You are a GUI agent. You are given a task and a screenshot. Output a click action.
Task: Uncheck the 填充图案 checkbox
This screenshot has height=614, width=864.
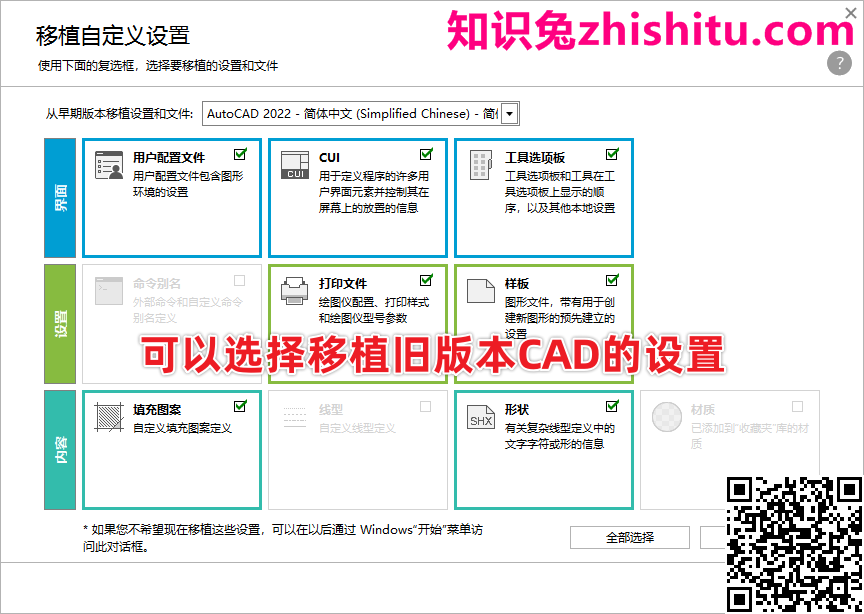tap(240, 407)
